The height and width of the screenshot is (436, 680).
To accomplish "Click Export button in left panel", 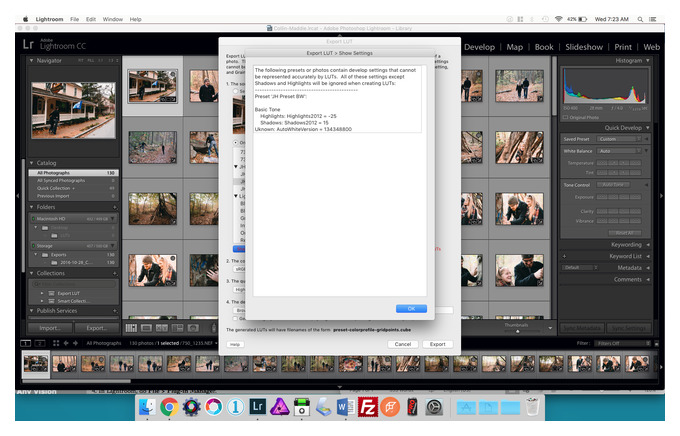I will [x=96, y=328].
